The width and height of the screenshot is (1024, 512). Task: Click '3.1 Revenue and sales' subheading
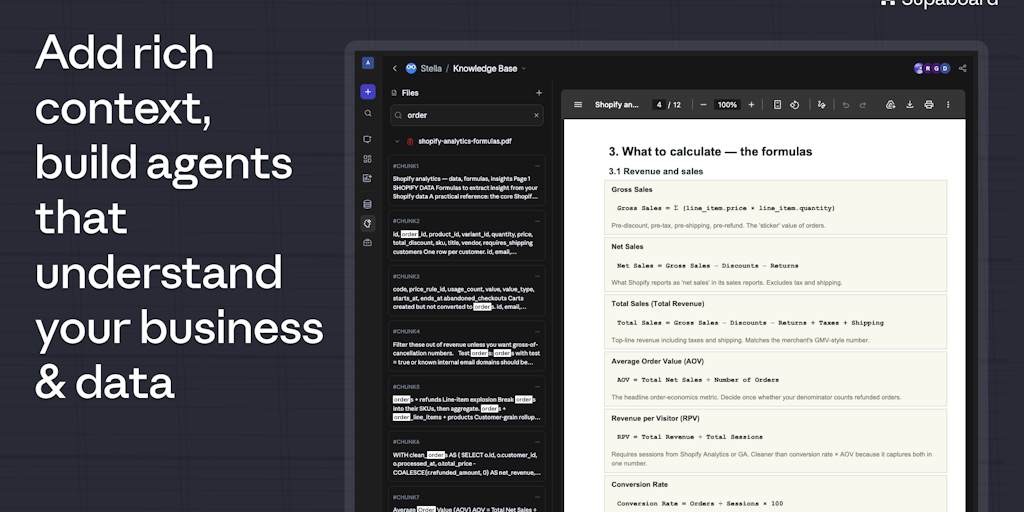pos(656,172)
